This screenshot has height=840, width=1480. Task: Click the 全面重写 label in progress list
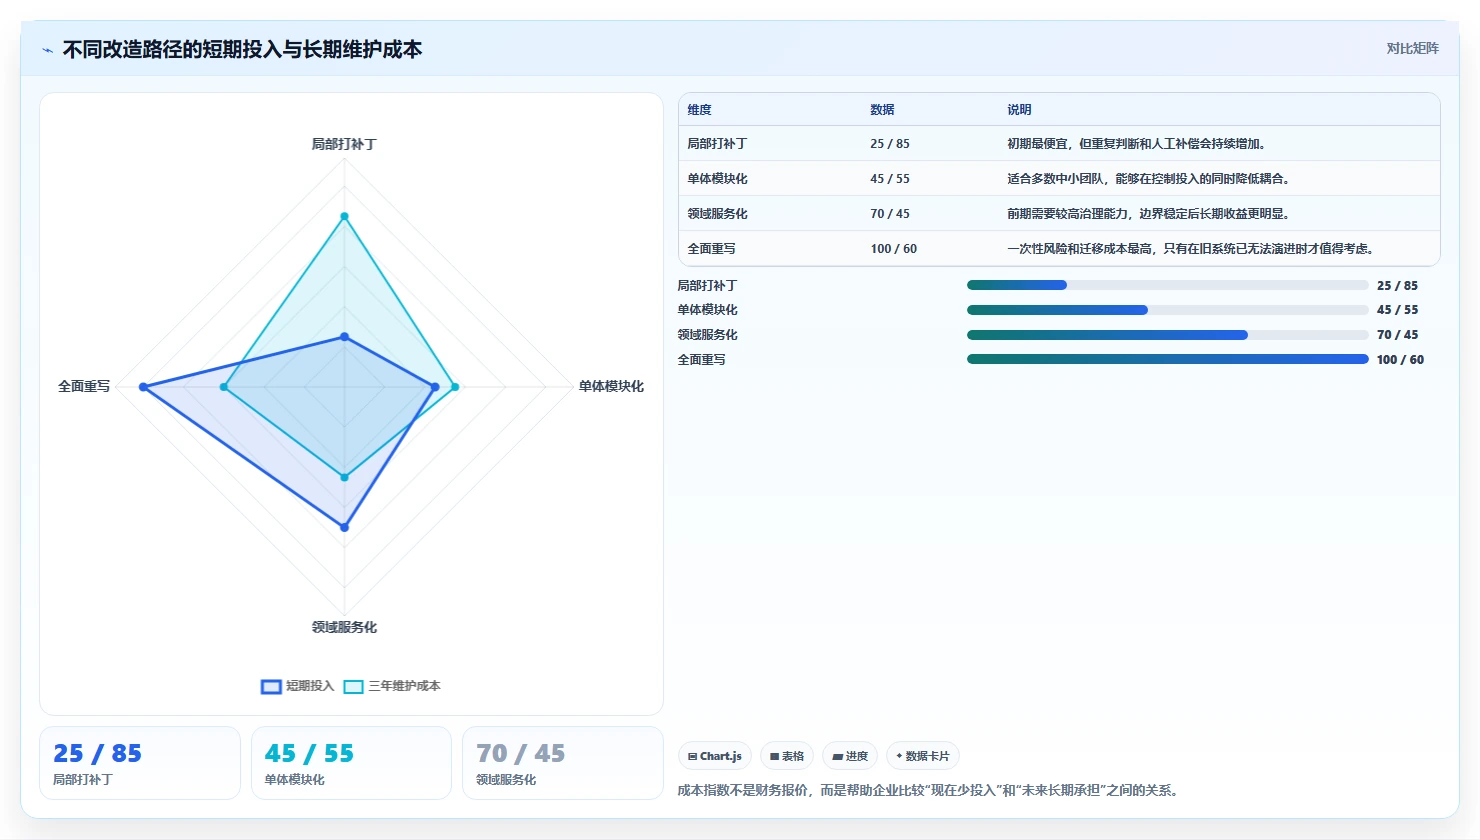click(x=702, y=360)
